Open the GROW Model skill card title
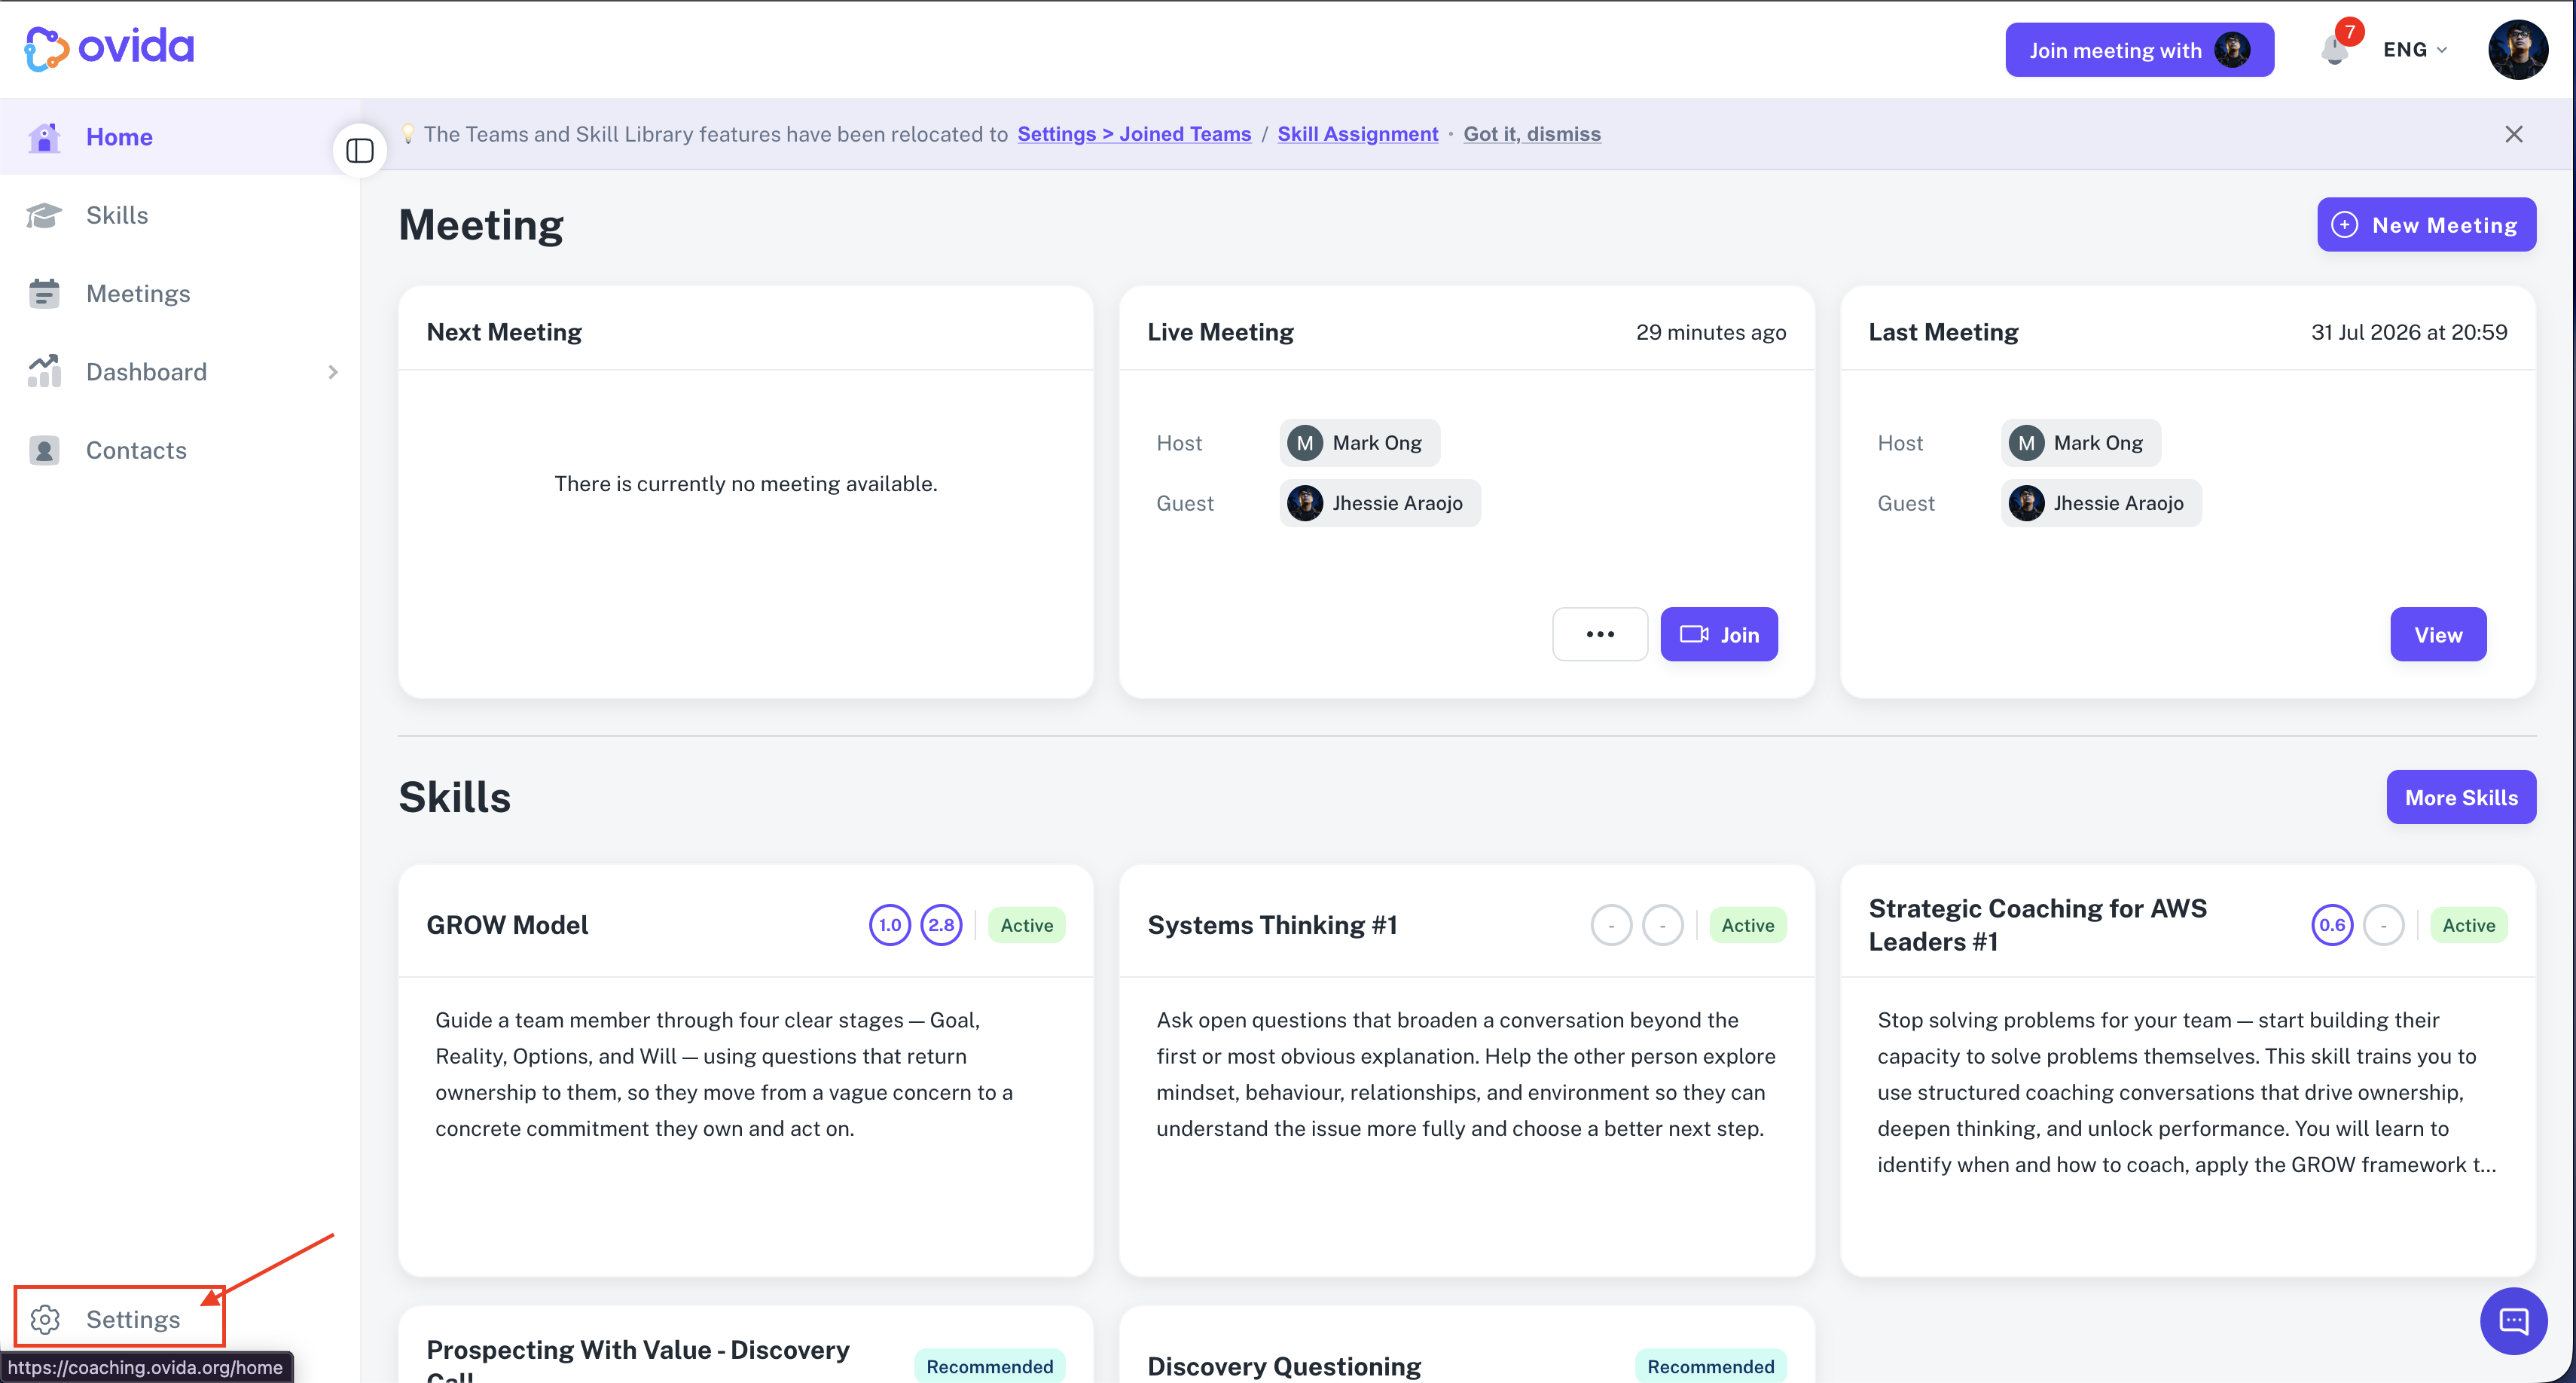Screen dimensions: 2576x1383 pyautogui.click(x=507, y=925)
